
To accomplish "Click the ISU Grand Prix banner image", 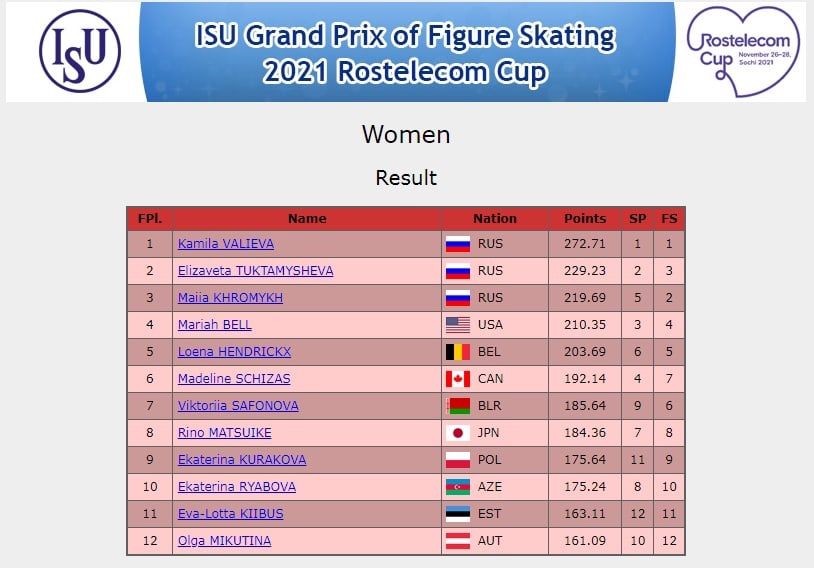I will coord(407,51).
